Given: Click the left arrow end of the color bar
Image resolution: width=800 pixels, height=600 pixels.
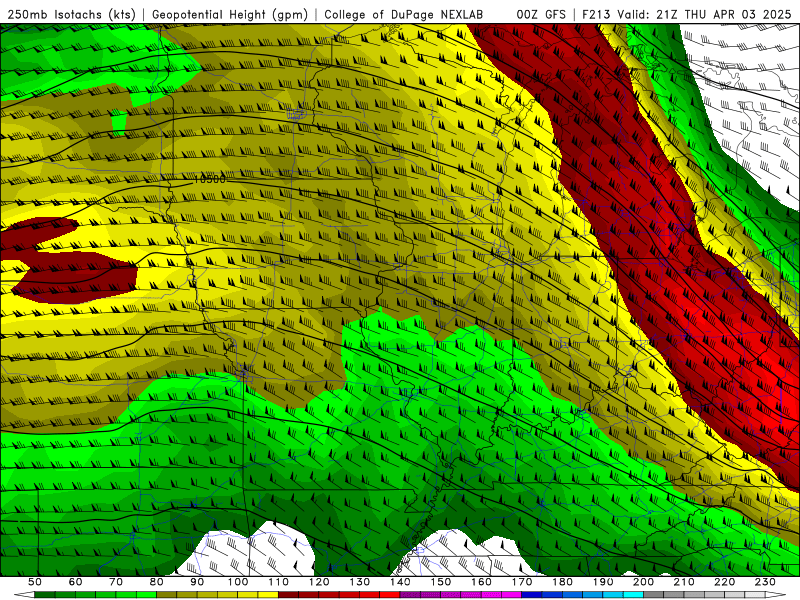Looking at the screenshot, I should coord(24,595).
